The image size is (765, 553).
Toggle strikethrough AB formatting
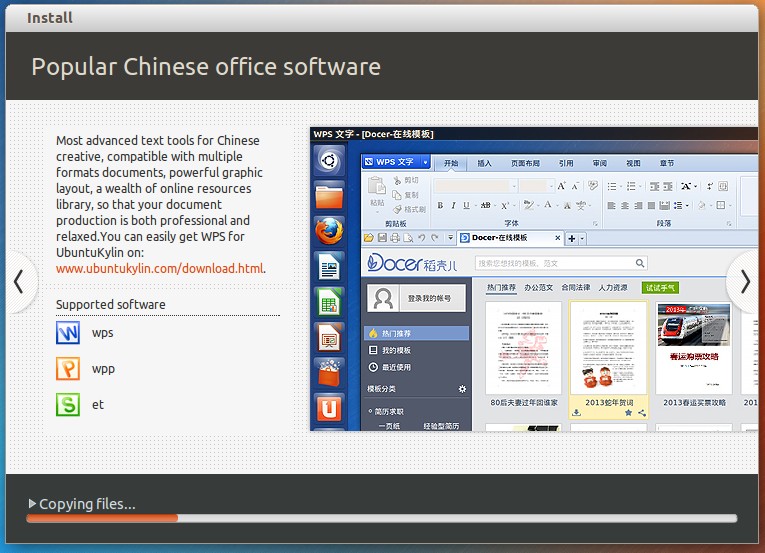[x=485, y=205]
